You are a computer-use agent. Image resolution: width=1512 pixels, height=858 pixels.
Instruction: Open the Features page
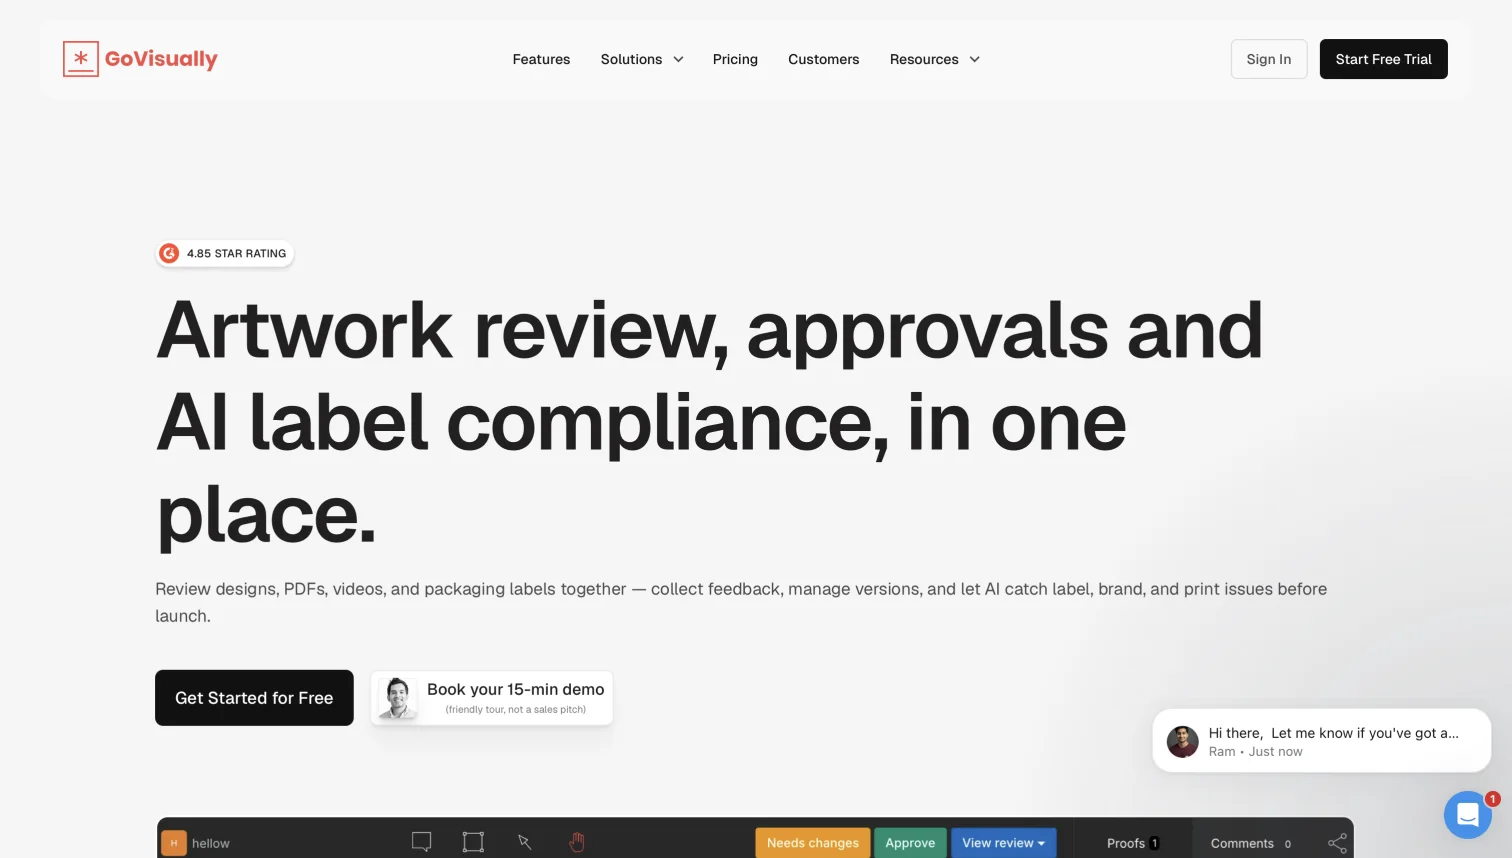coord(541,59)
